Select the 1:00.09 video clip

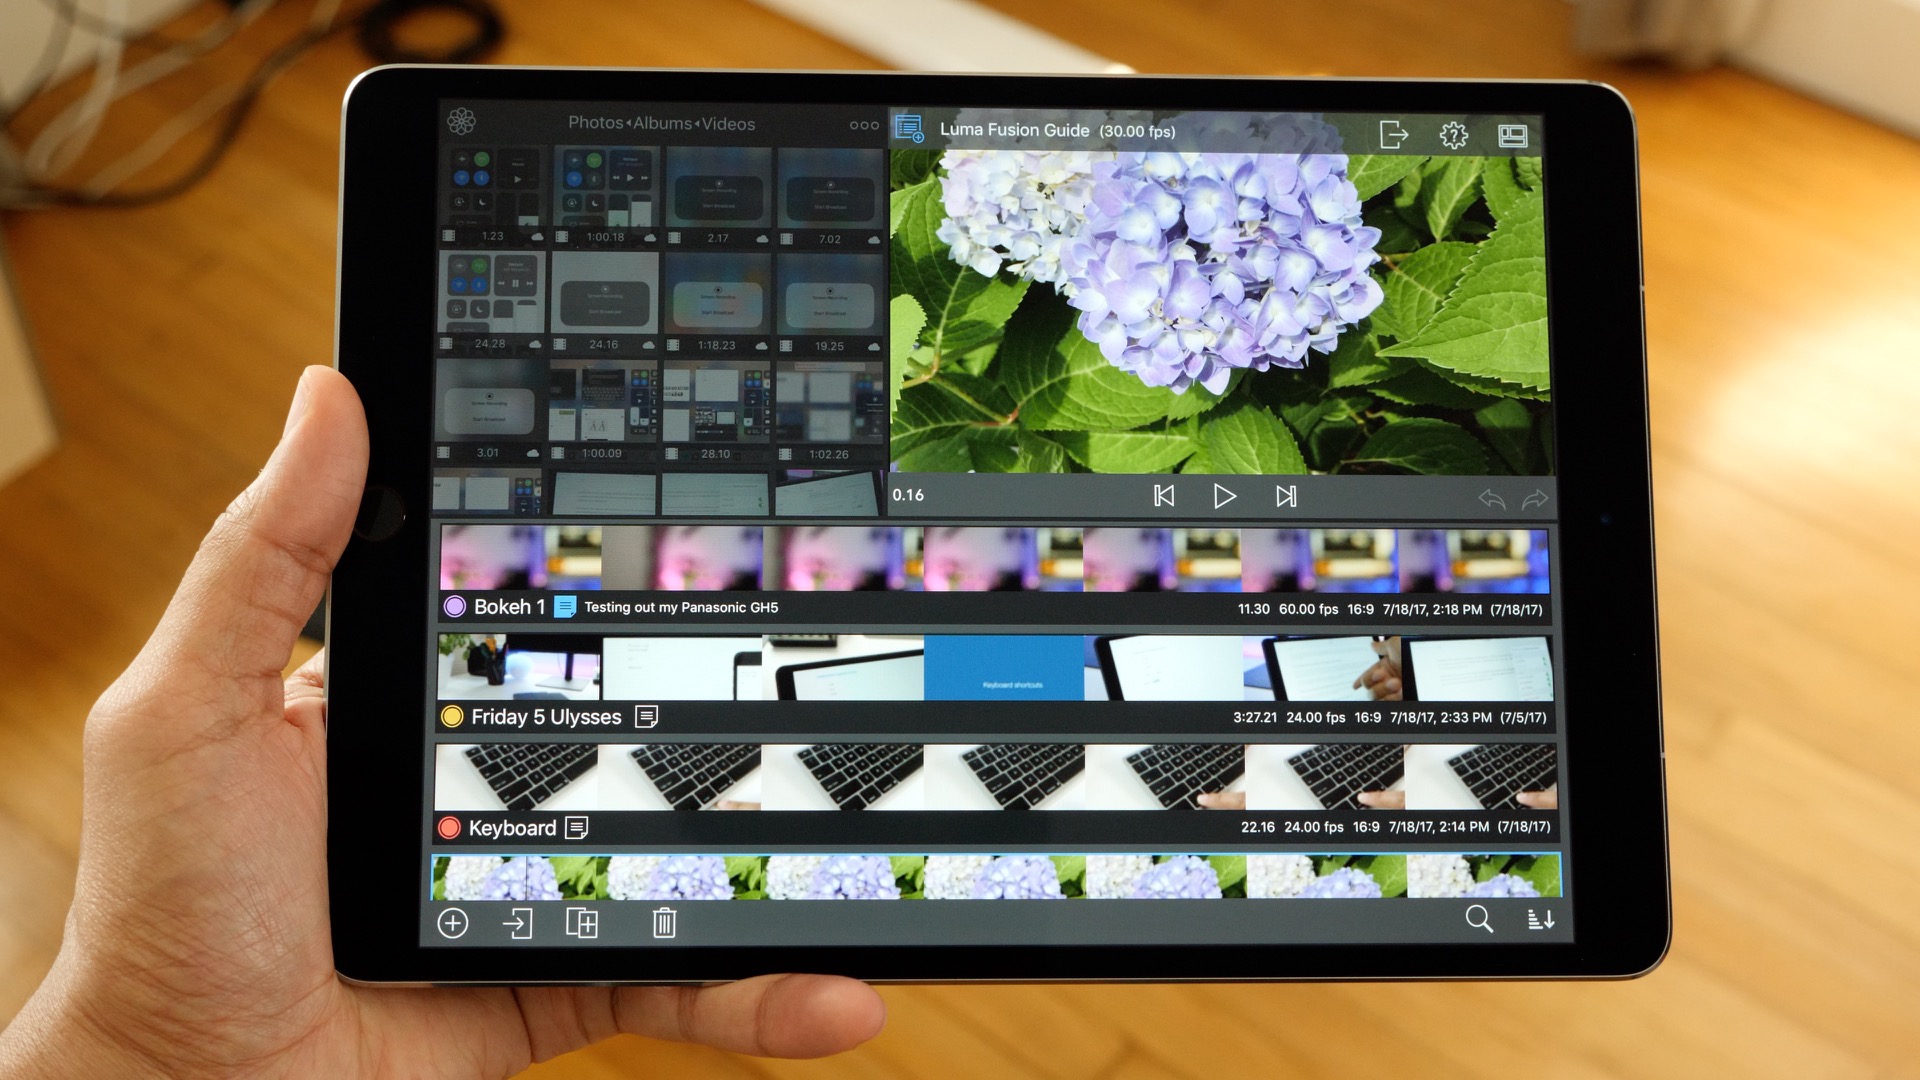point(602,411)
